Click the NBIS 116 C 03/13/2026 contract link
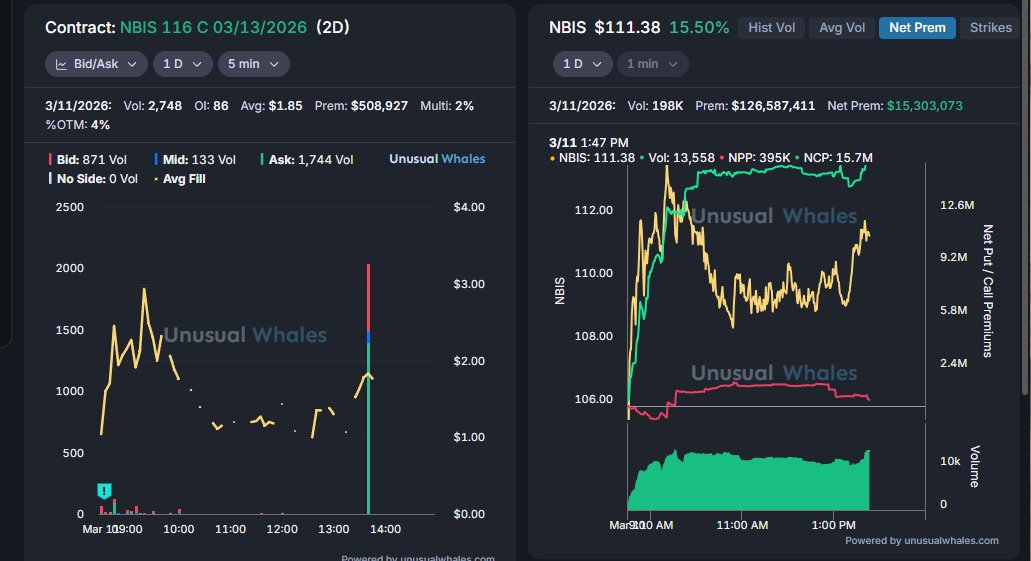This screenshot has width=1031, height=561. (x=213, y=28)
